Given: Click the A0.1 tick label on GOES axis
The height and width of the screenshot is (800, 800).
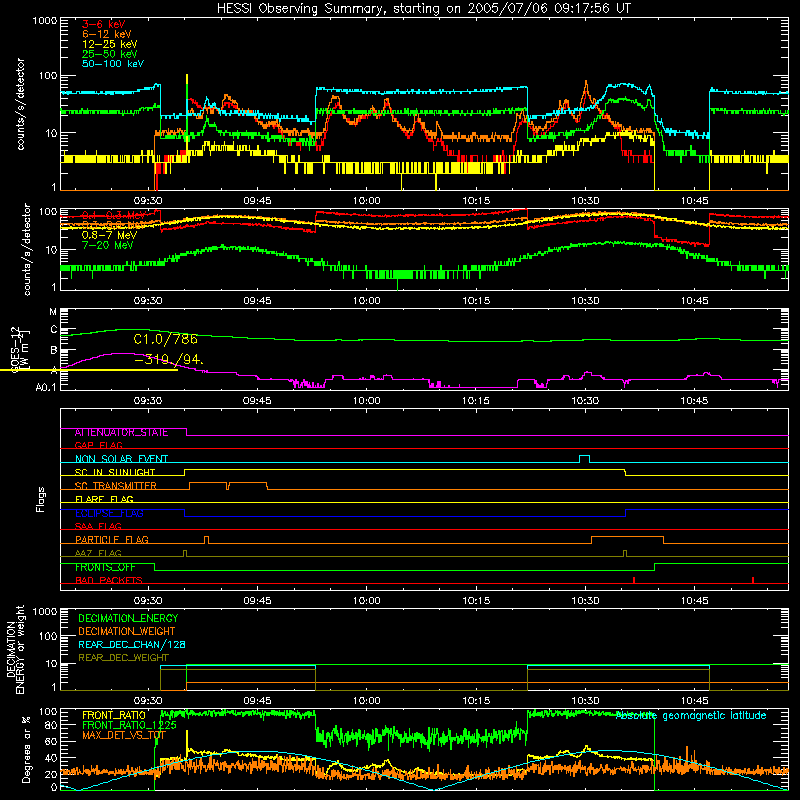Looking at the screenshot, I should [x=45, y=388].
